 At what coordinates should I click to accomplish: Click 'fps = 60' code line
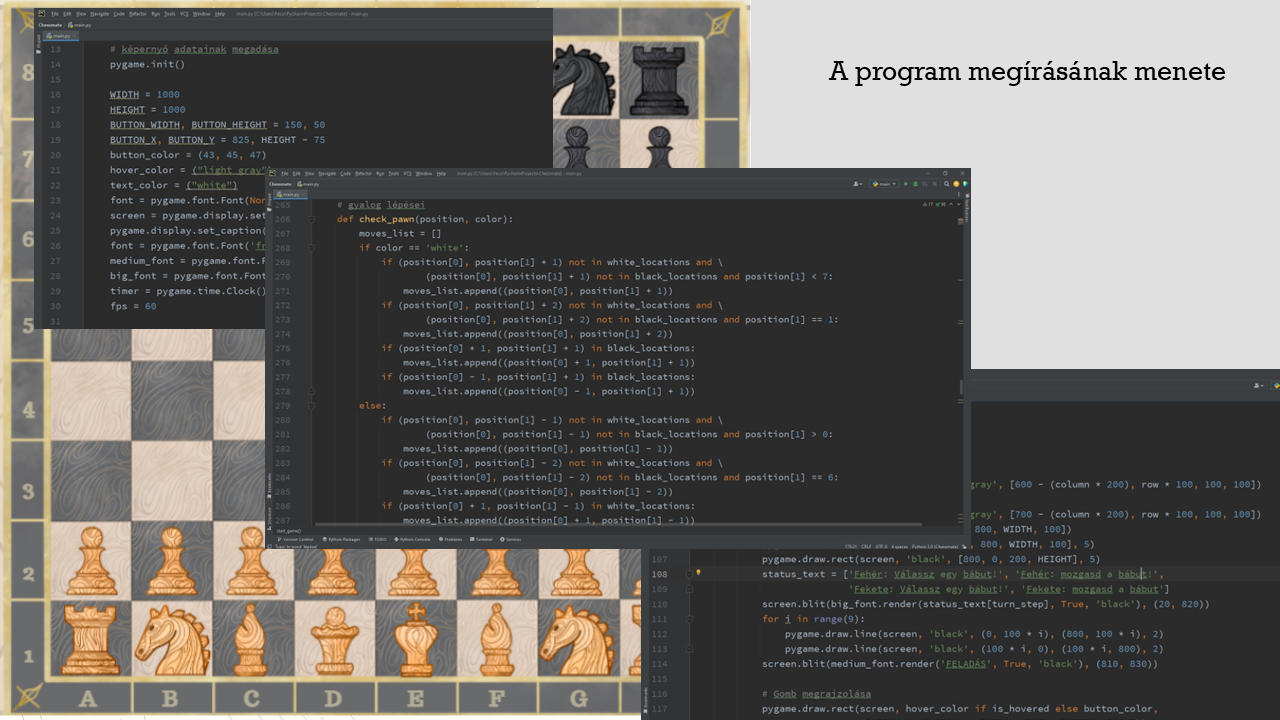pyautogui.click(x=133, y=306)
